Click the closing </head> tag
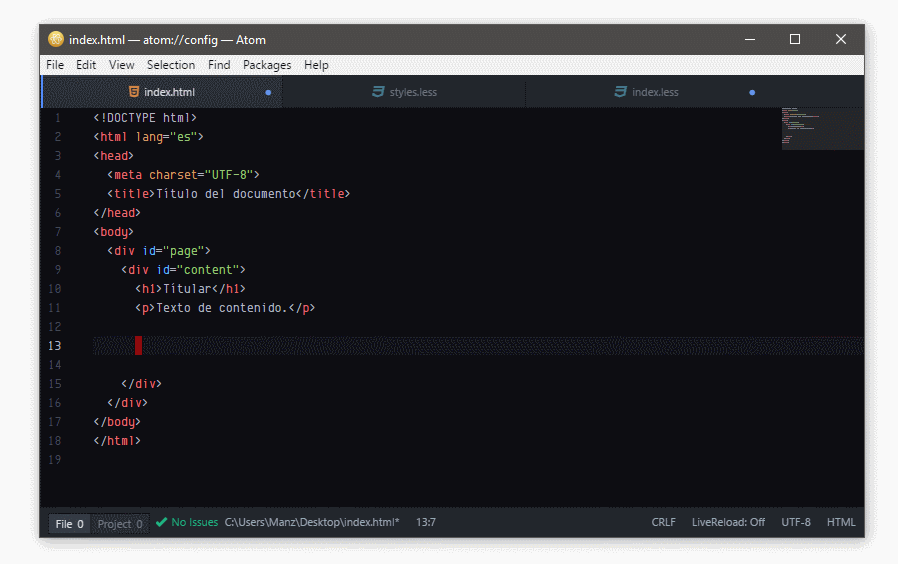The image size is (898, 564). tap(117, 213)
